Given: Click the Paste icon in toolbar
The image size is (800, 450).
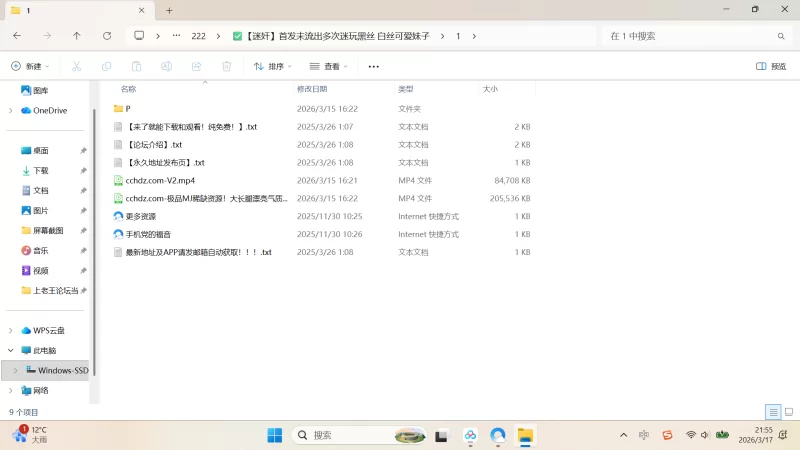Looking at the screenshot, I should (136, 66).
